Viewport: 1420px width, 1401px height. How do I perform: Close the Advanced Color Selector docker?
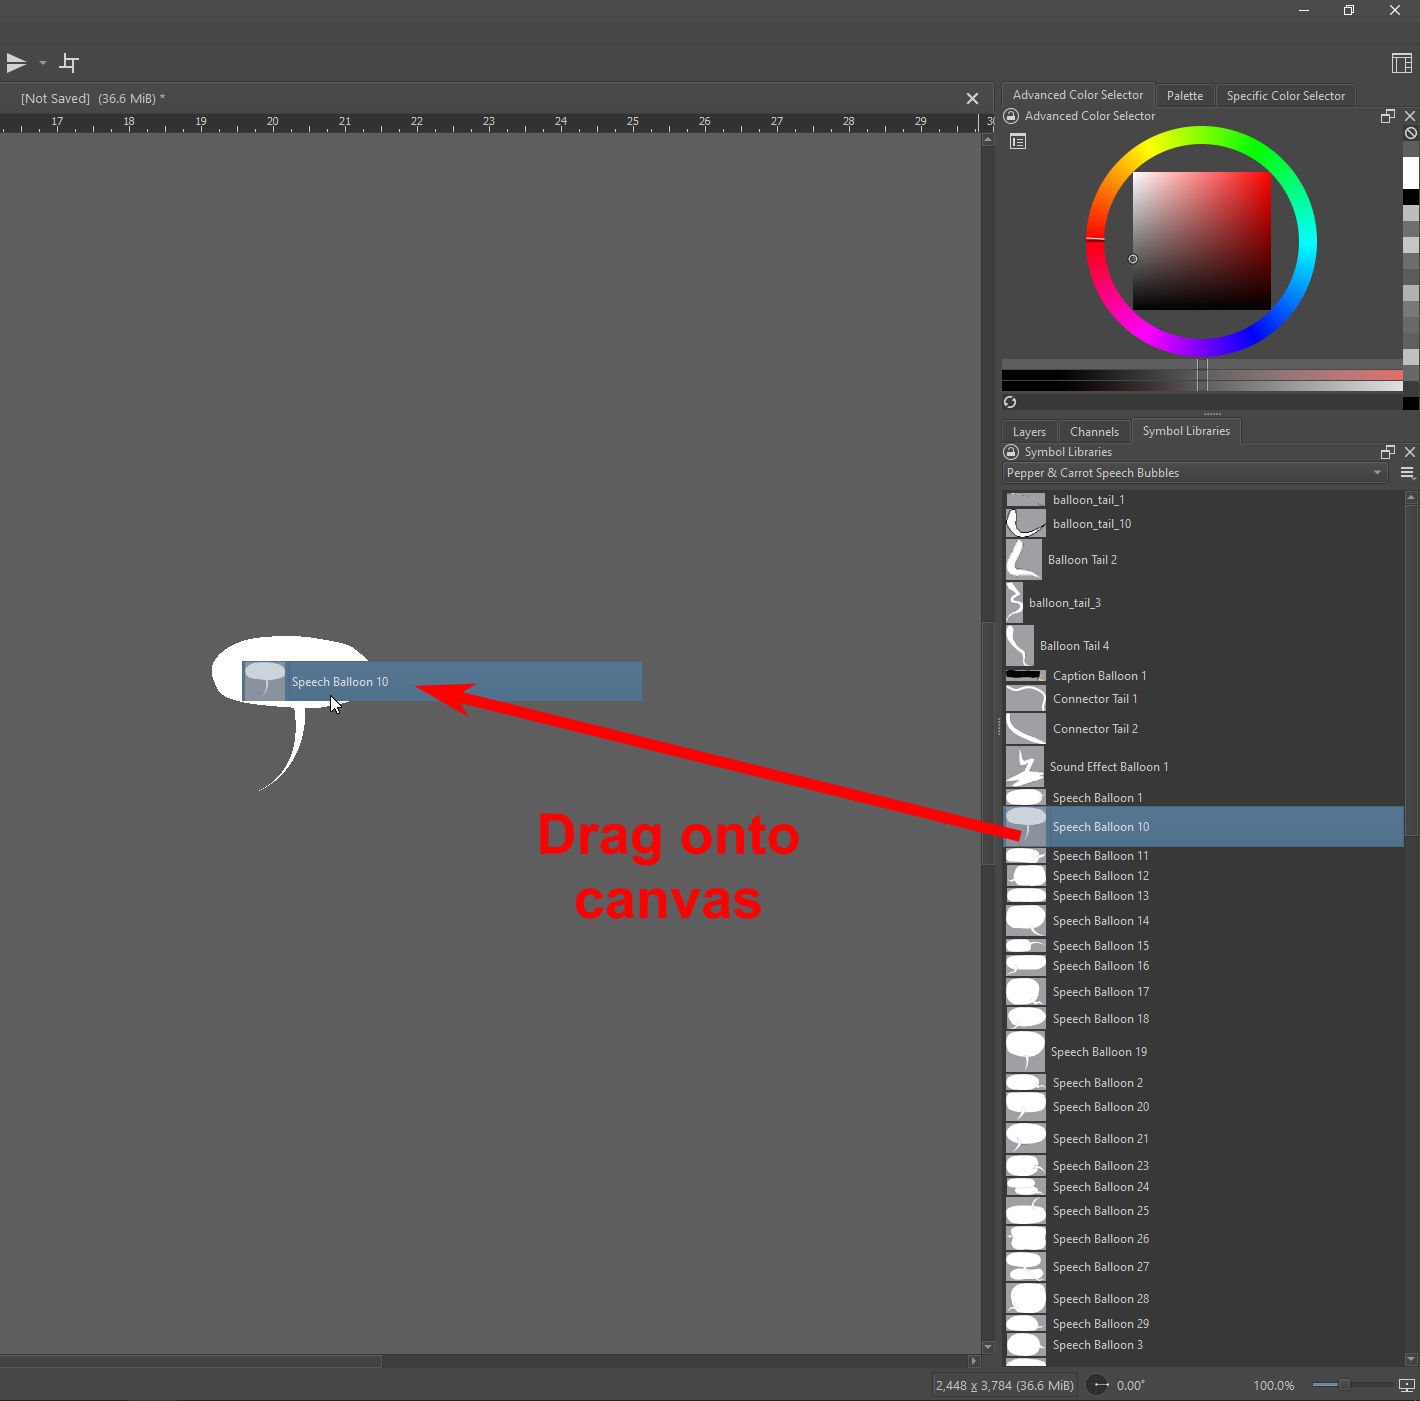[1410, 116]
